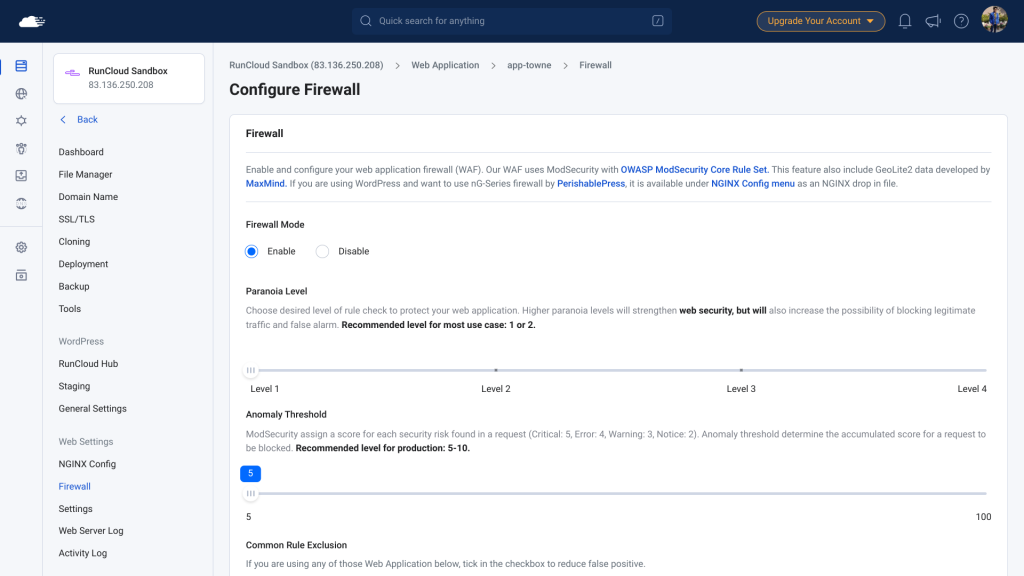Open Deployment in the side menu
The image size is (1024, 576).
[x=83, y=264]
